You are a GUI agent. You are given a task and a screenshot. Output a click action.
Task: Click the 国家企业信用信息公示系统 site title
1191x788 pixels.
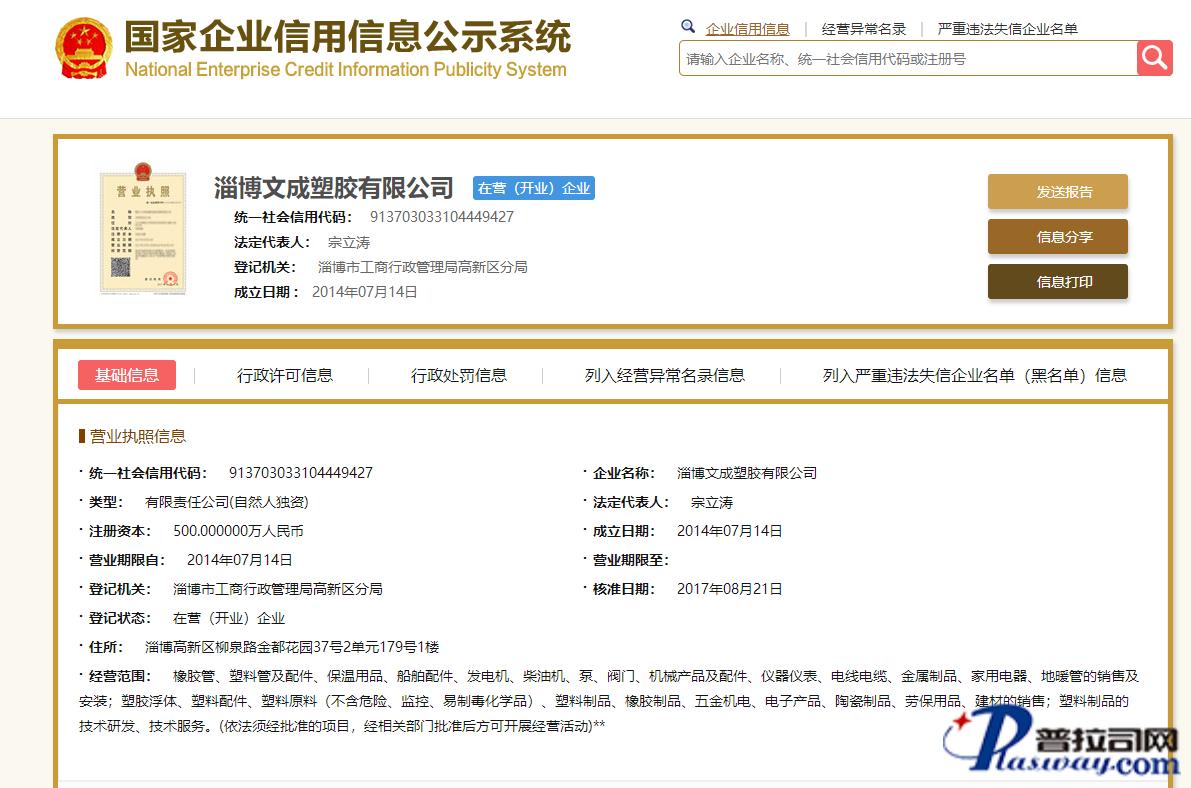point(347,37)
